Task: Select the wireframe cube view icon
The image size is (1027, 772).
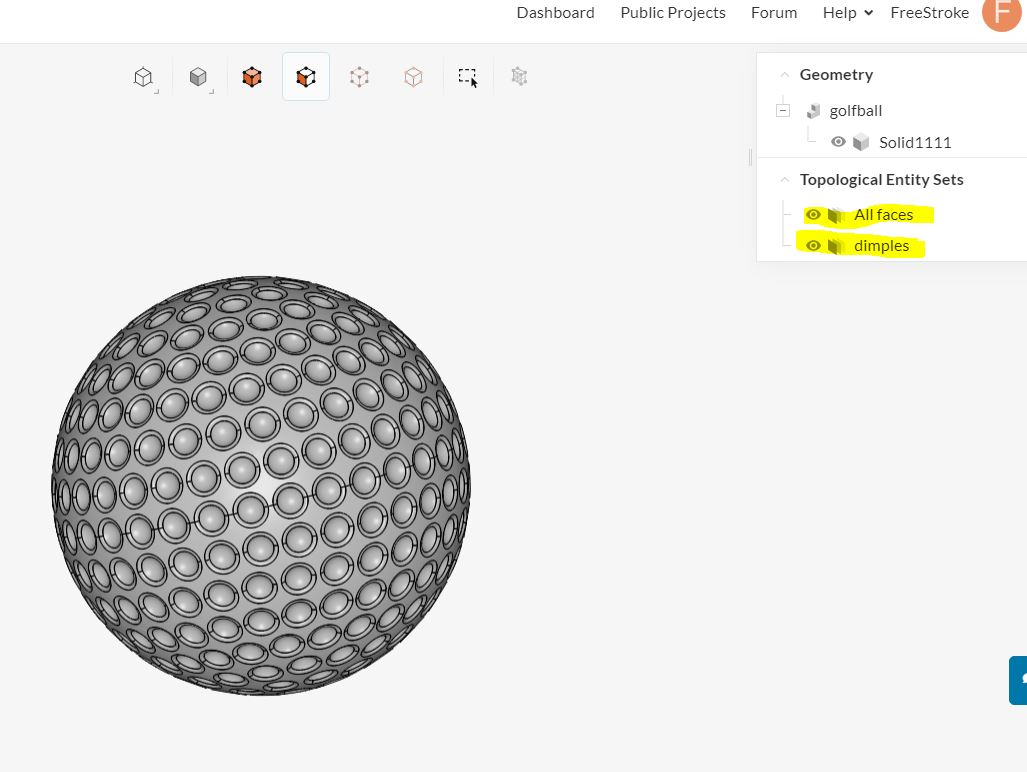Action: coord(143,77)
